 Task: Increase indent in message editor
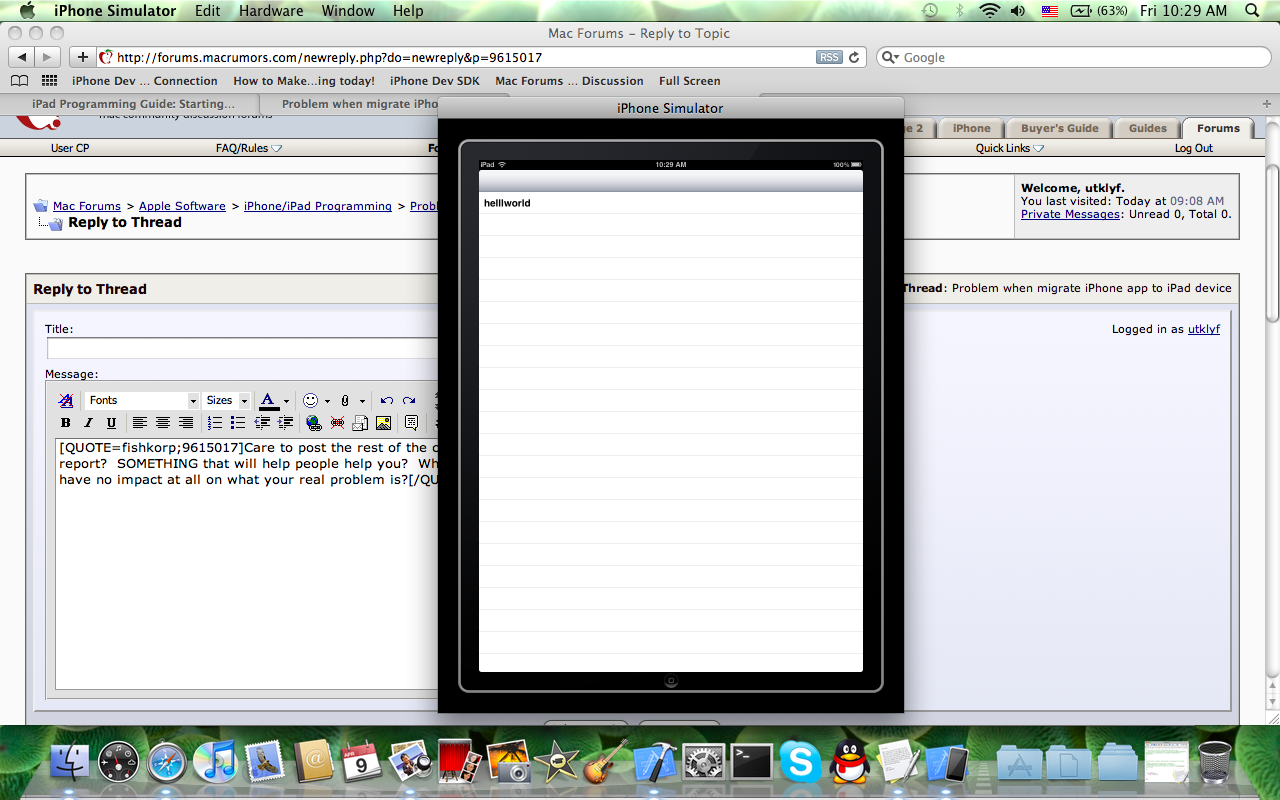285,423
